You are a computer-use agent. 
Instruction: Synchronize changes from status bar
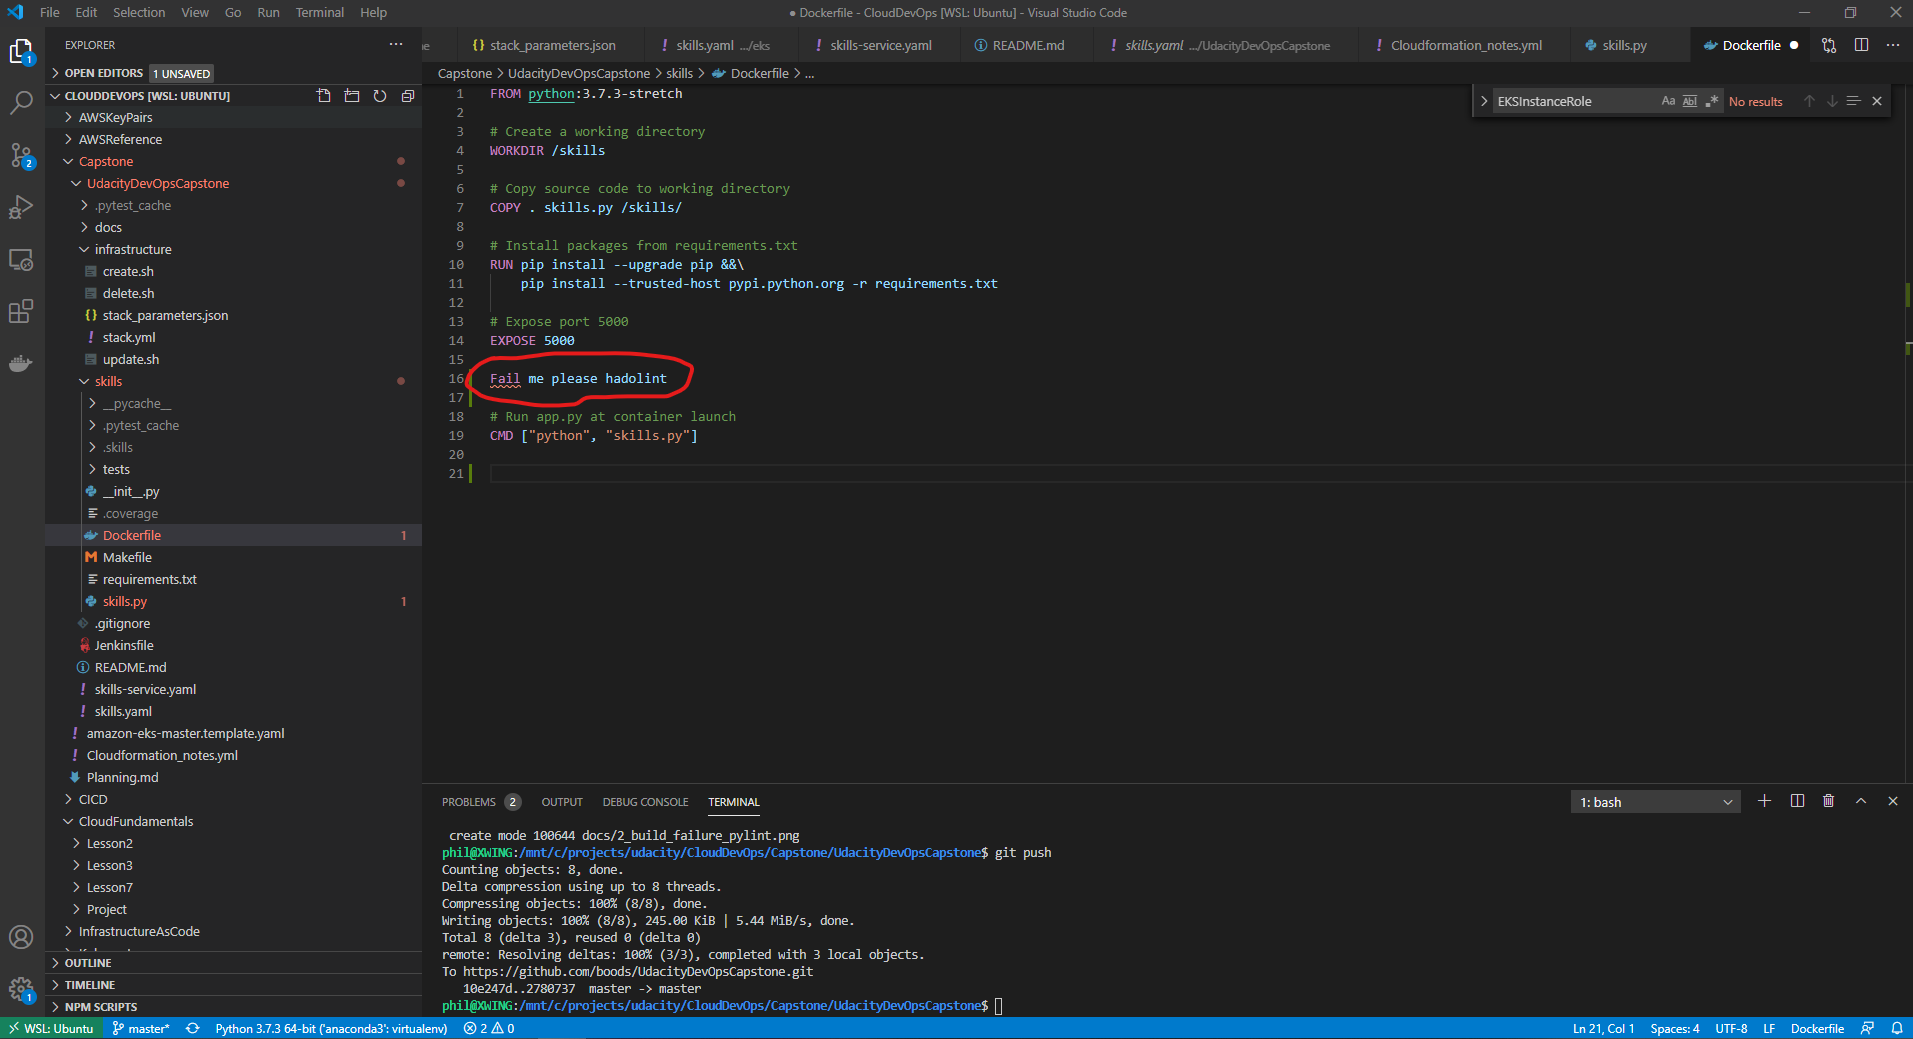[192, 1028]
